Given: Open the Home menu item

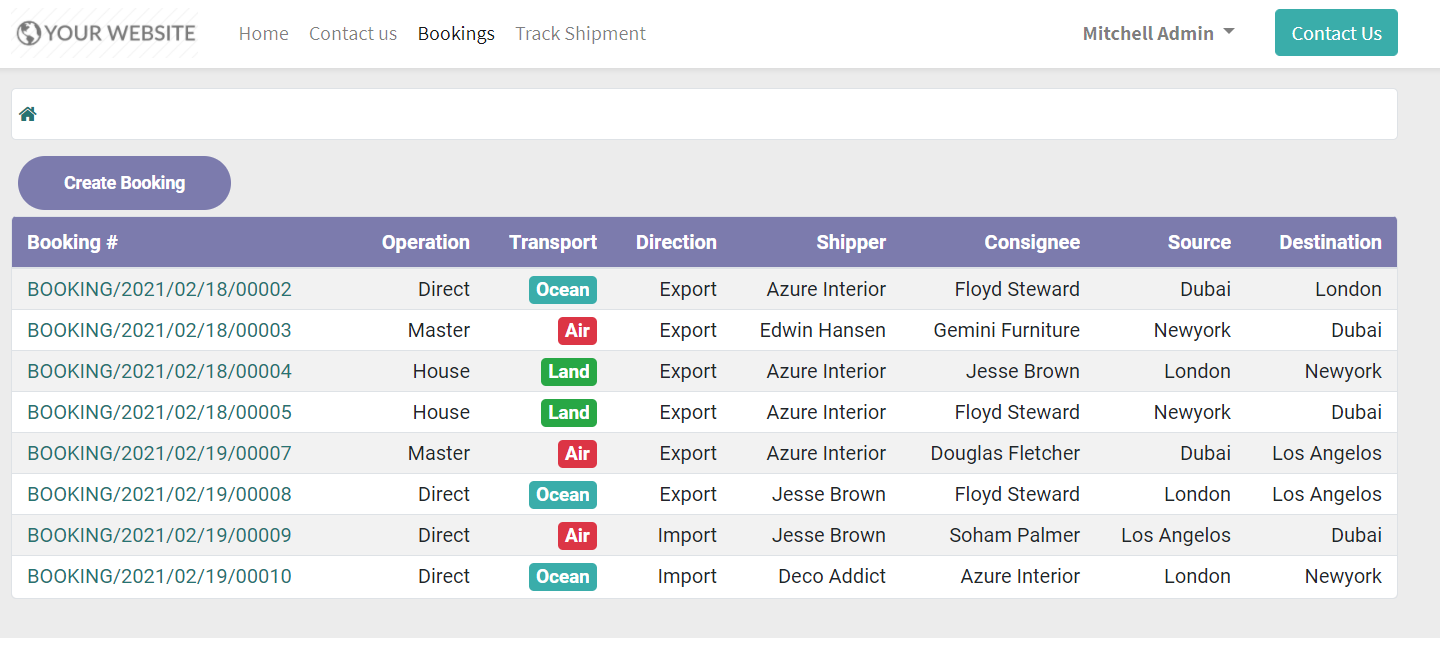Looking at the screenshot, I should coord(263,33).
